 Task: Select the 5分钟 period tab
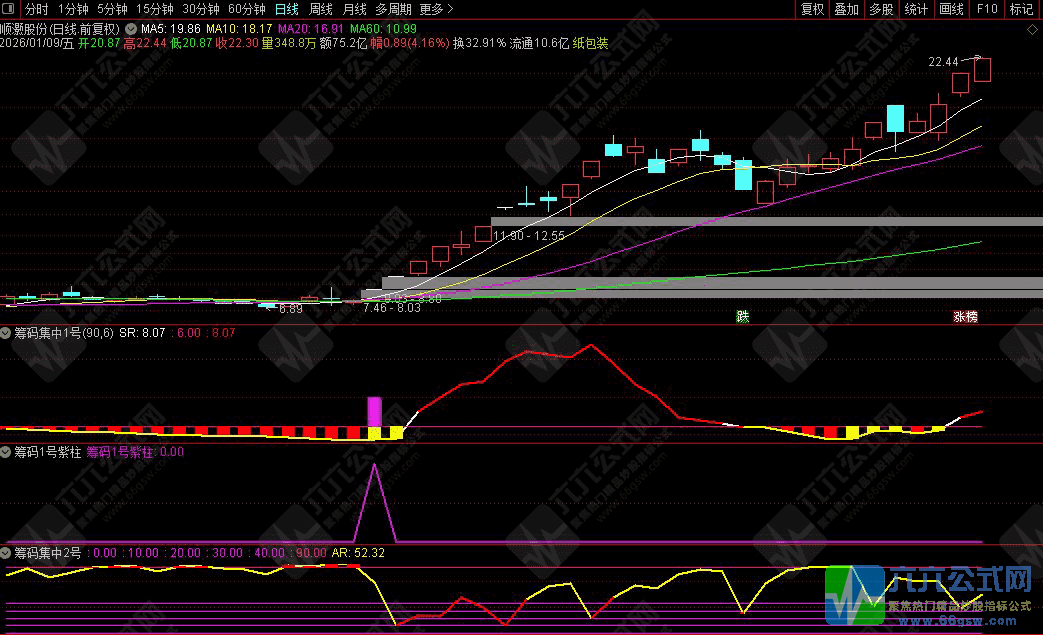(x=112, y=9)
